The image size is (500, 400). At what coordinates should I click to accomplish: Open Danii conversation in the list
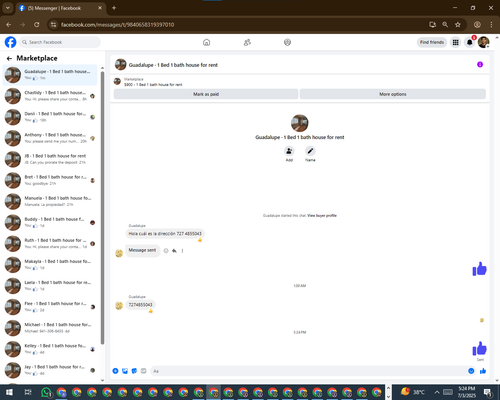(x=50, y=117)
